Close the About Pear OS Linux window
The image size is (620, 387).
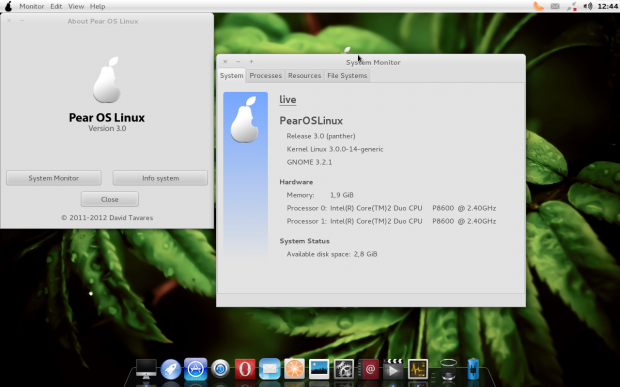pos(9,20)
